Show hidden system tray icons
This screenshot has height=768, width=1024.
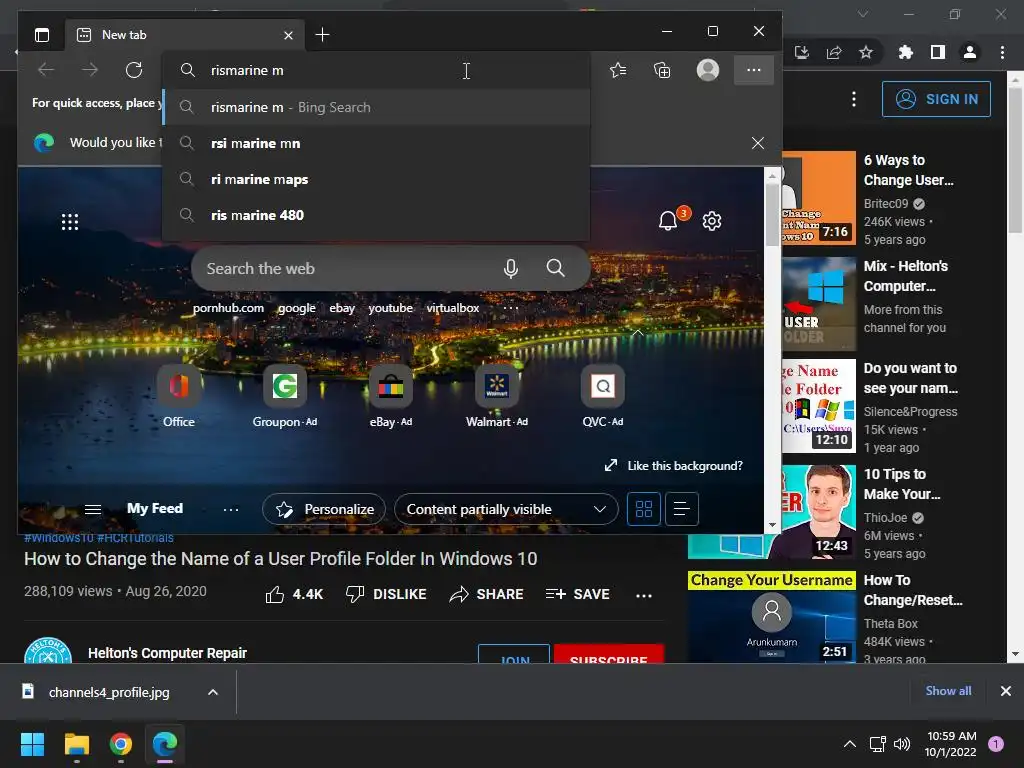(x=850, y=744)
